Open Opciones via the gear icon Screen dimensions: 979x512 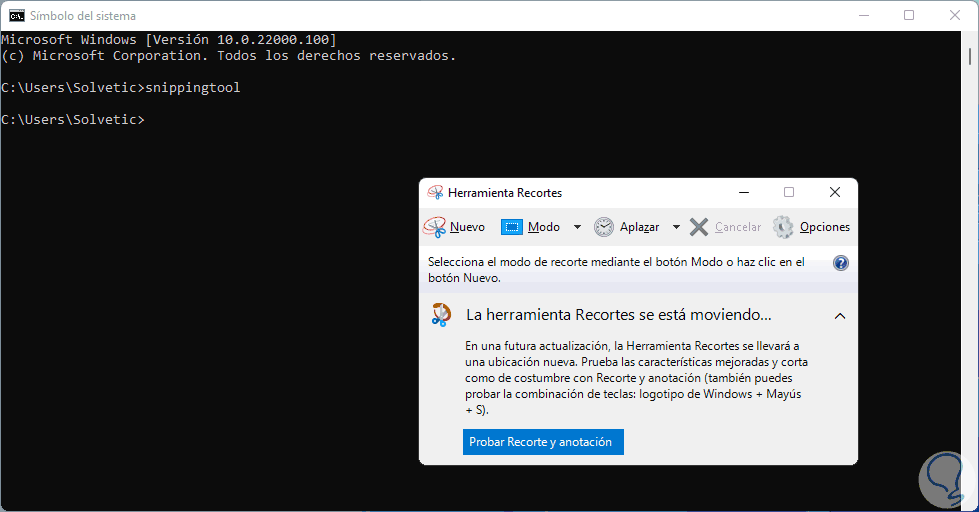coord(783,227)
